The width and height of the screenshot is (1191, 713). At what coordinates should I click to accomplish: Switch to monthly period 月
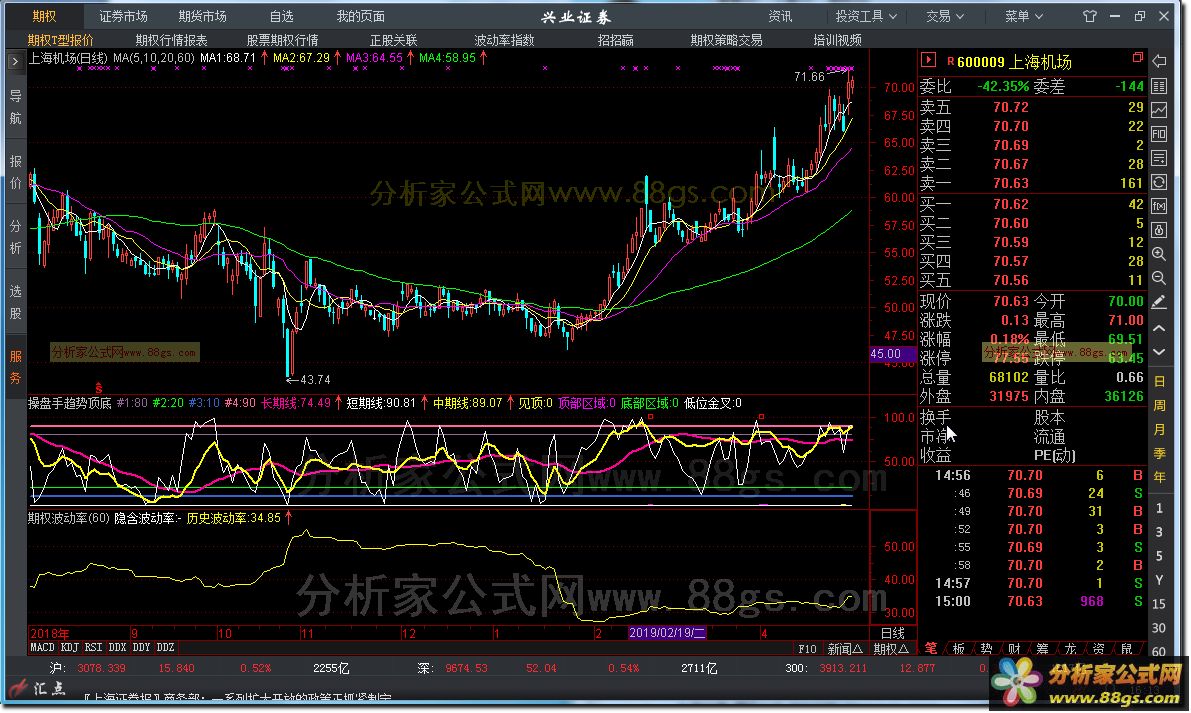pyautogui.click(x=1159, y=430)
